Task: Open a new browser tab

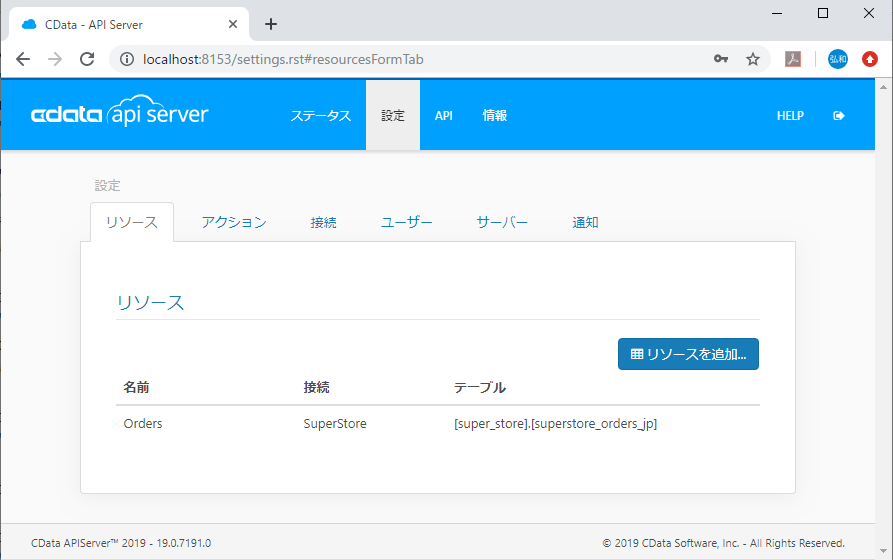Action: point(271,24)
